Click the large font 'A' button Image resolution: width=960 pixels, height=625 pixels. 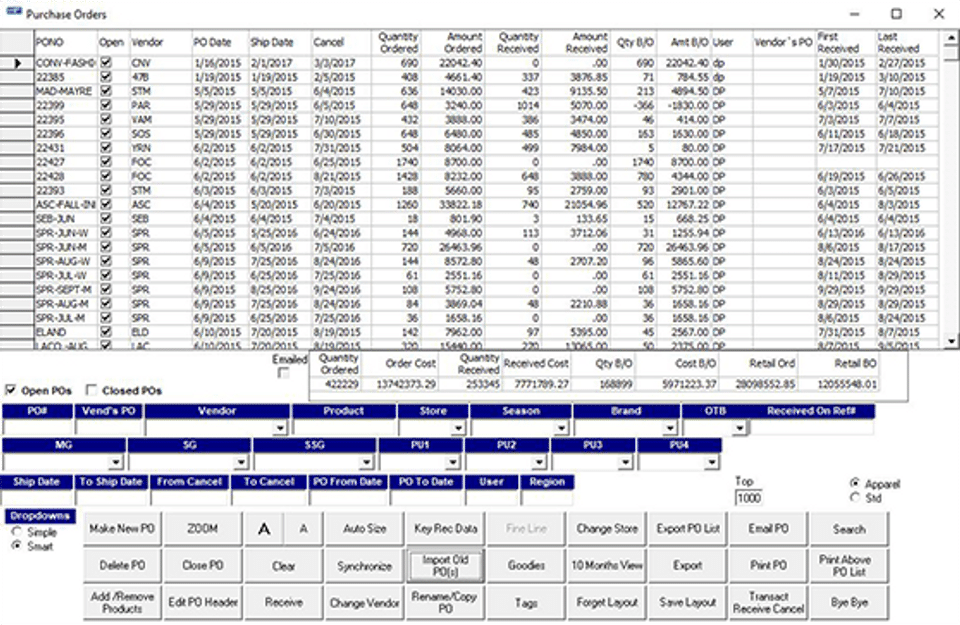(x=264, y=529)
